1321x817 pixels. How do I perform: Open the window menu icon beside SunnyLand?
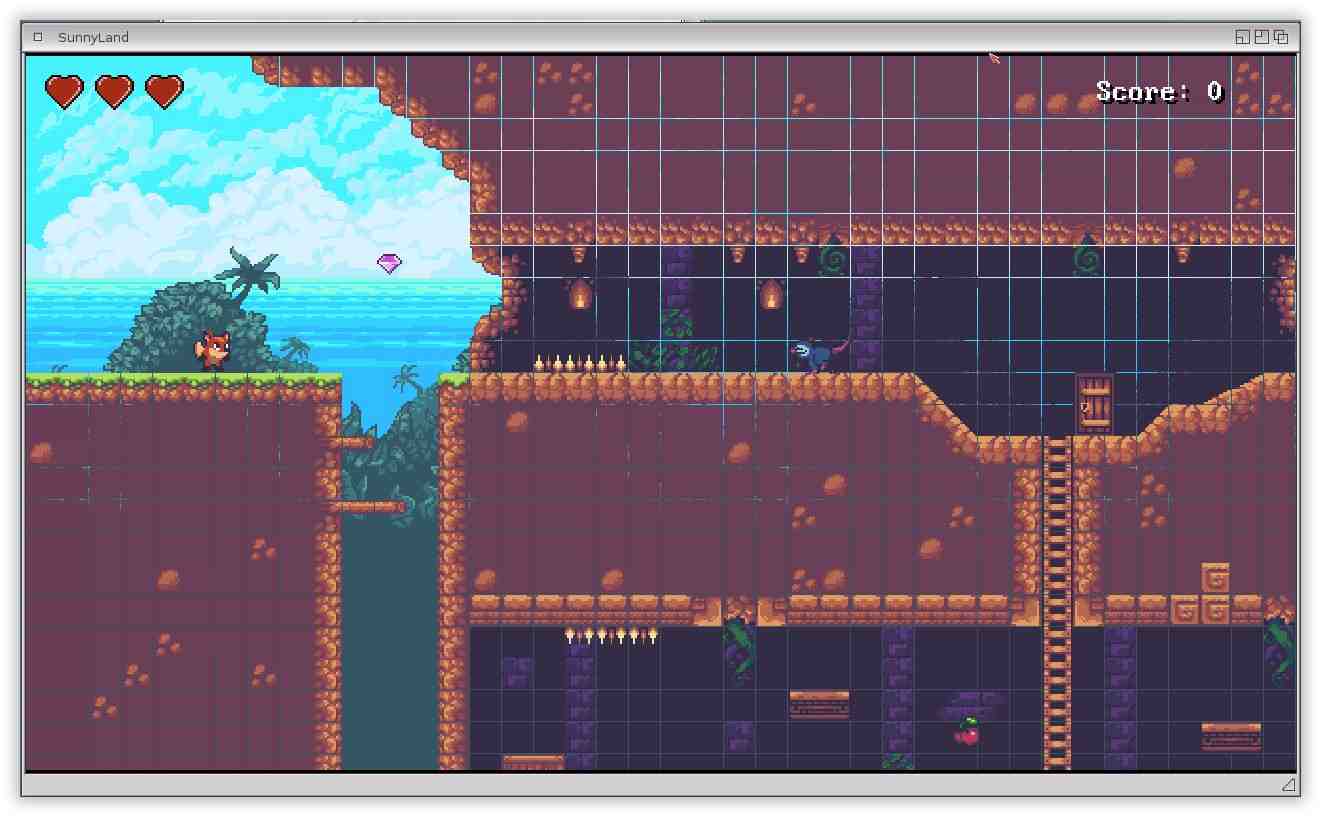click(38, 37)
